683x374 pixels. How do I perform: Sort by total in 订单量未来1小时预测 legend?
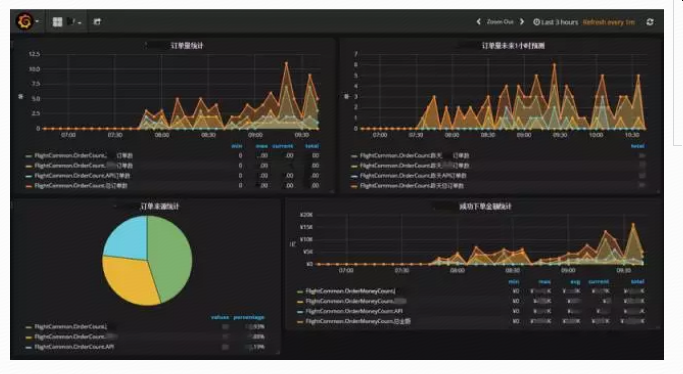[x=638, y=146]
